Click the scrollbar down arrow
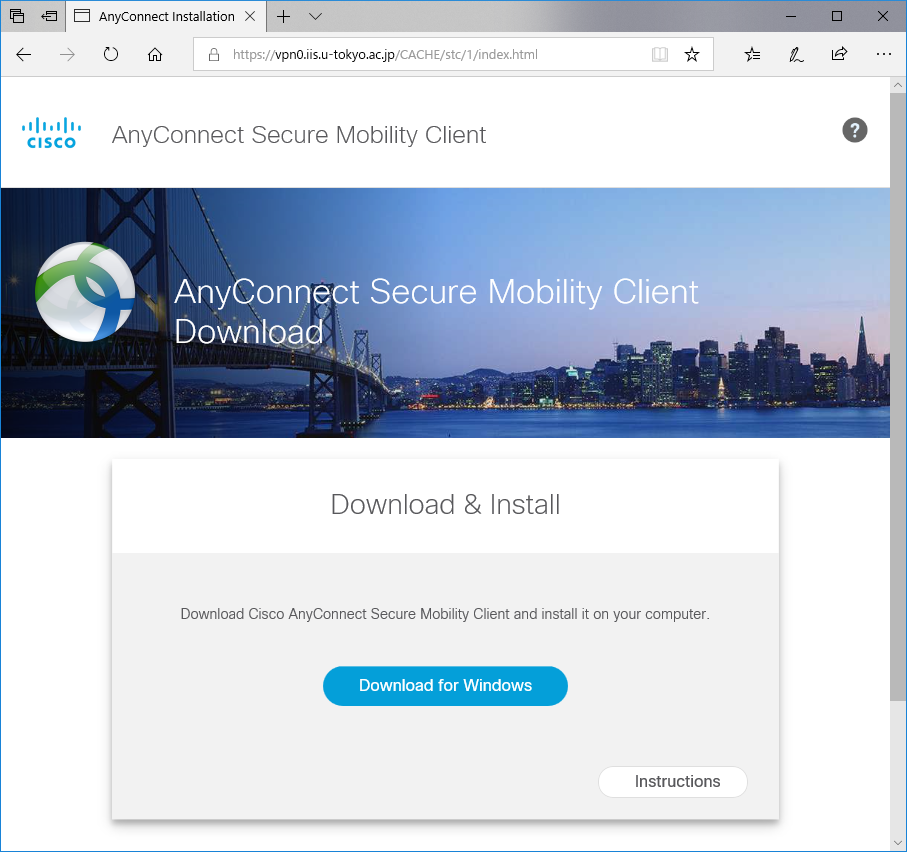The width and height of the screenshot is (907, 852). (898, 843)
